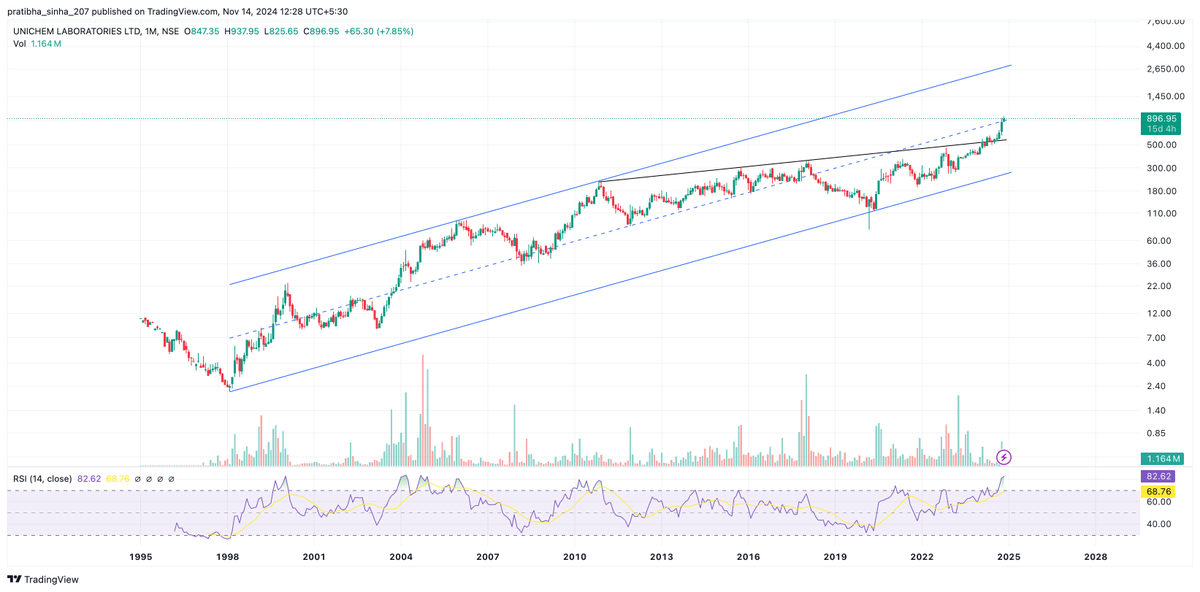
Task: Click the 22.00 price axis label
Action: pyautogui.click(x=1159, y=287)
